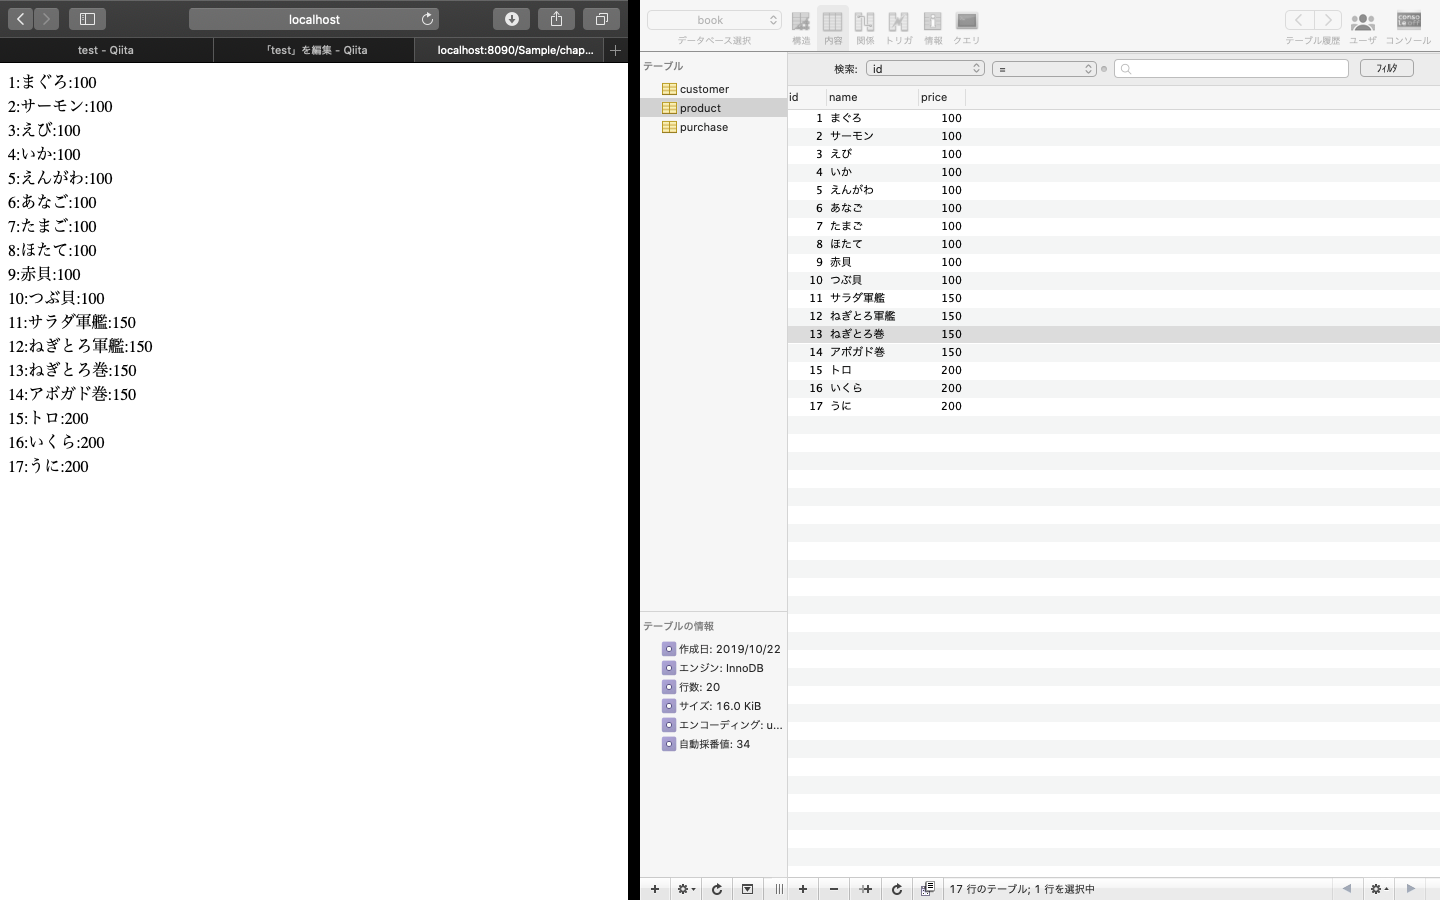The height and width of the screenshot is (900, 1440).
Task: Open the Safari downloads button
Action: point(511,19)
